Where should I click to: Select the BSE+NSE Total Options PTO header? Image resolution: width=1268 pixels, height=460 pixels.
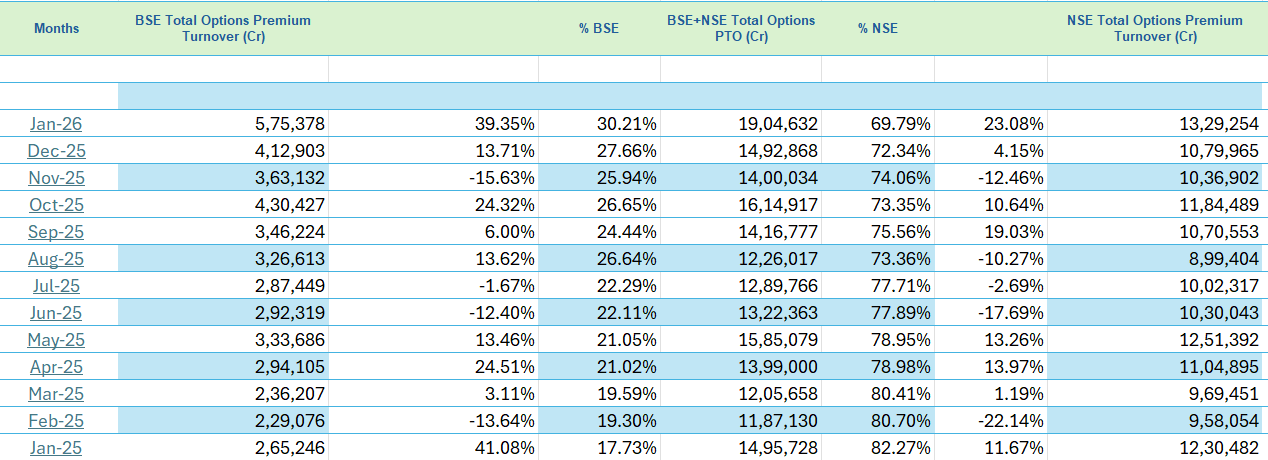coord(741,28)
